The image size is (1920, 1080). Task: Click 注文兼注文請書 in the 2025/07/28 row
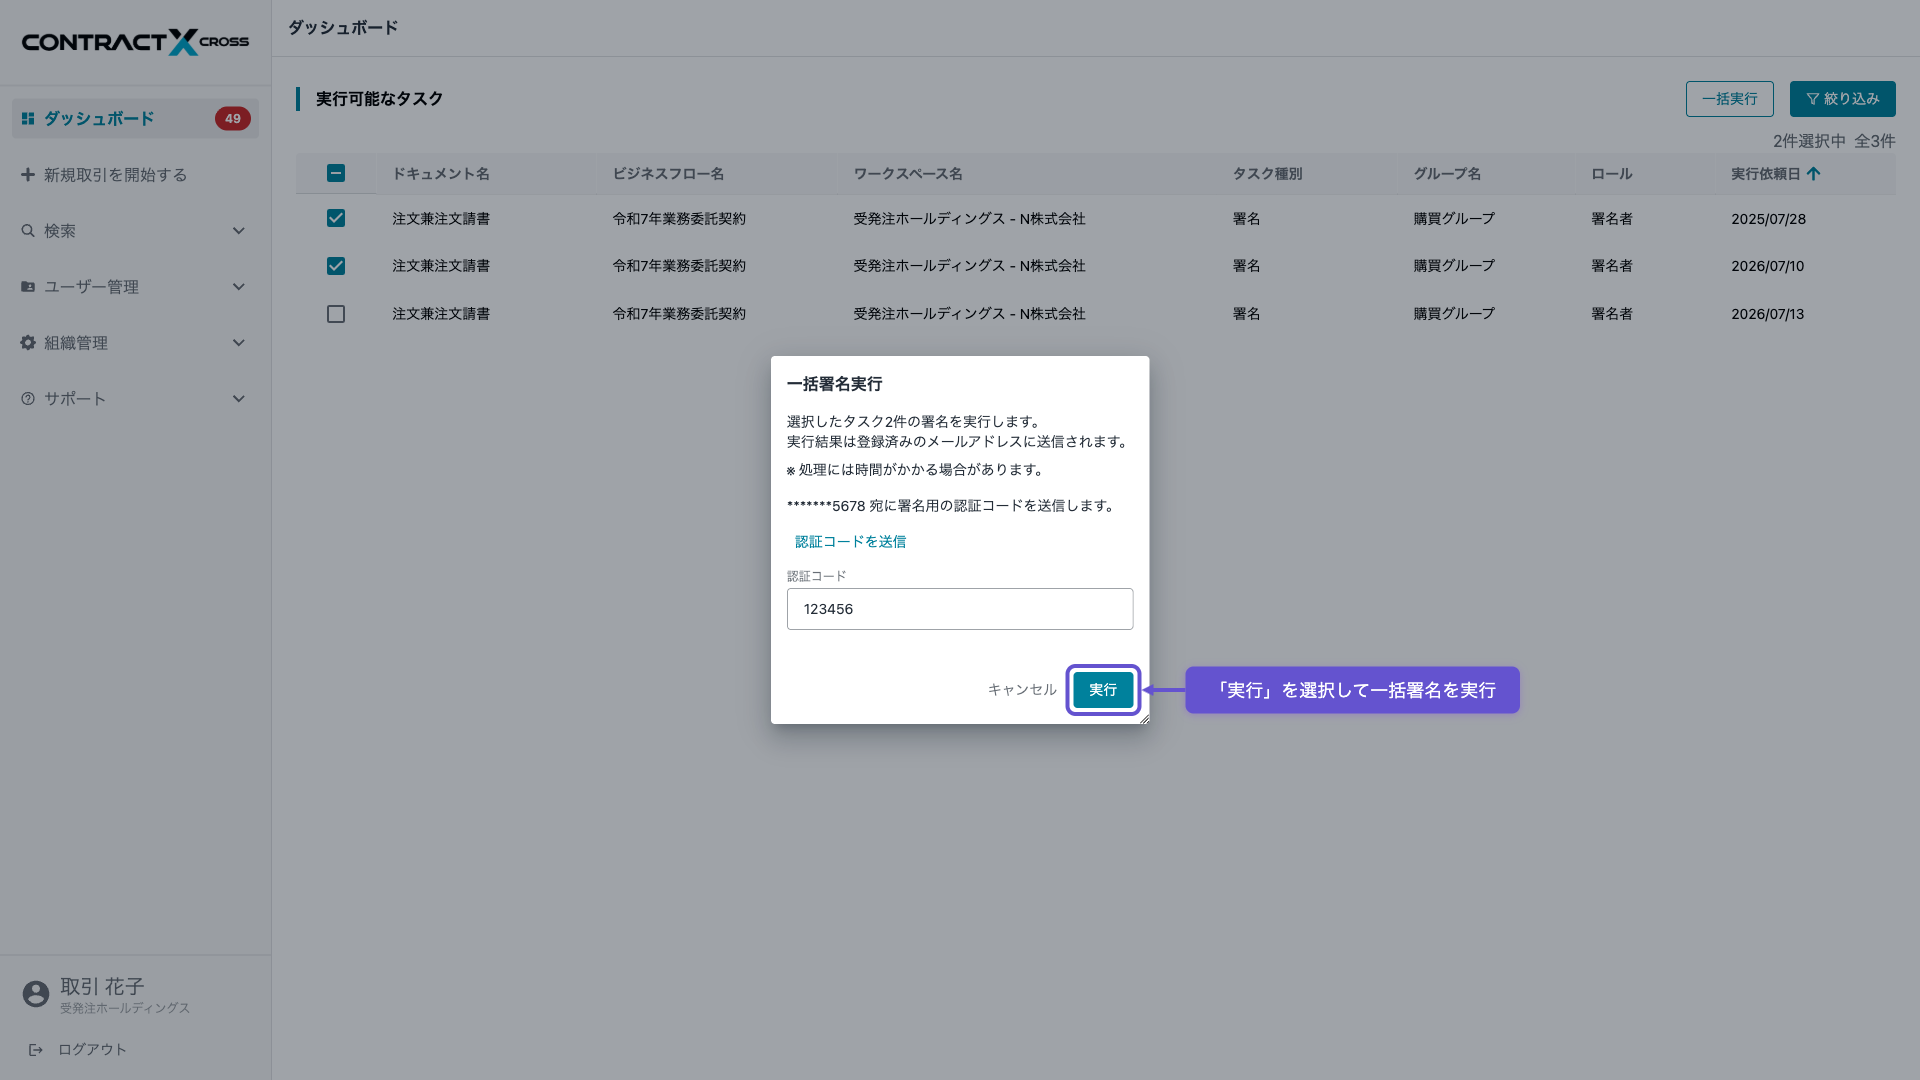click(x=441, y=218)
